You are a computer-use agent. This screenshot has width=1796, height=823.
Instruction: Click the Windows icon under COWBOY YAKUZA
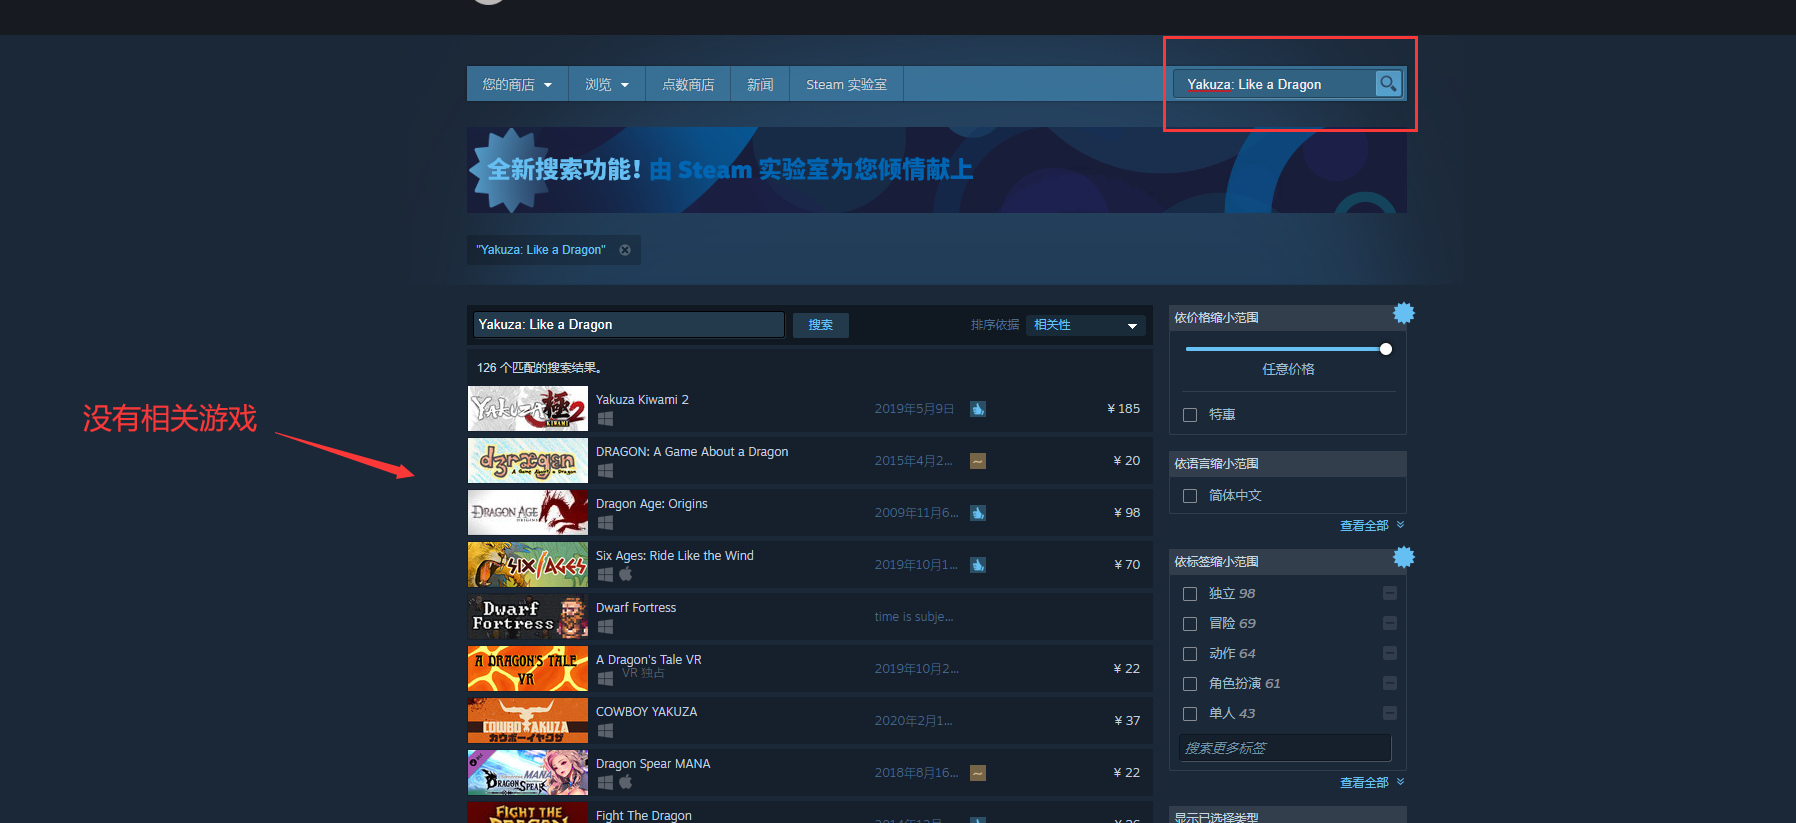click(605, 731)
